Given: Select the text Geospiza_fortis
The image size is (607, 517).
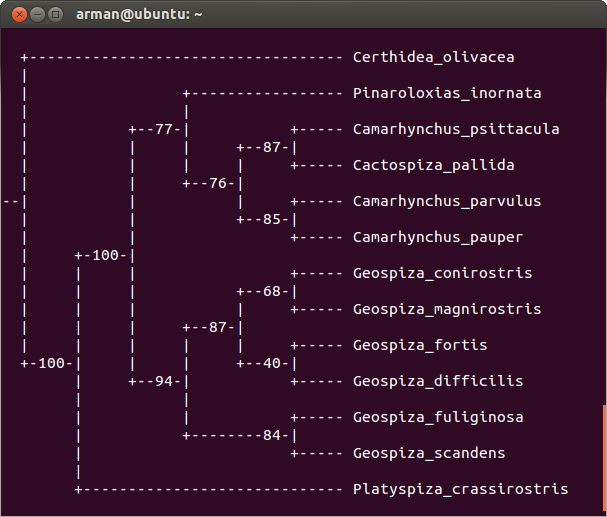Looking at the screenshot, I should (420, 345).
